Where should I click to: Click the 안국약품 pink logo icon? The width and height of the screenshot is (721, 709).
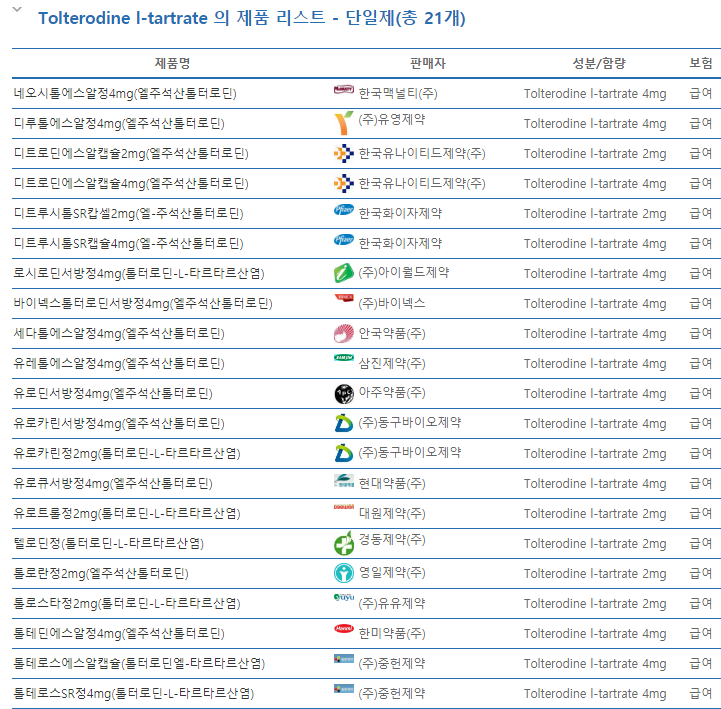pos(343,333)
